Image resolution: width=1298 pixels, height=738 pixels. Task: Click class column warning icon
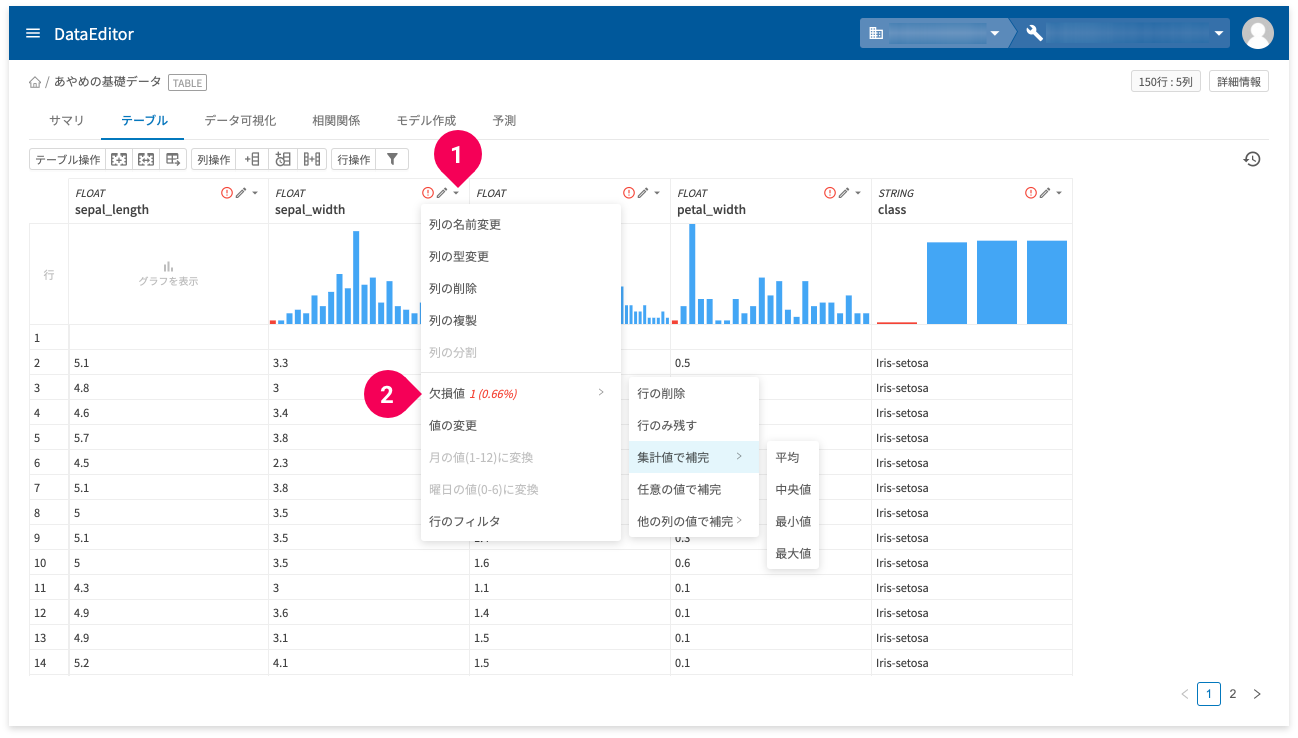[x=1031, y=193]
